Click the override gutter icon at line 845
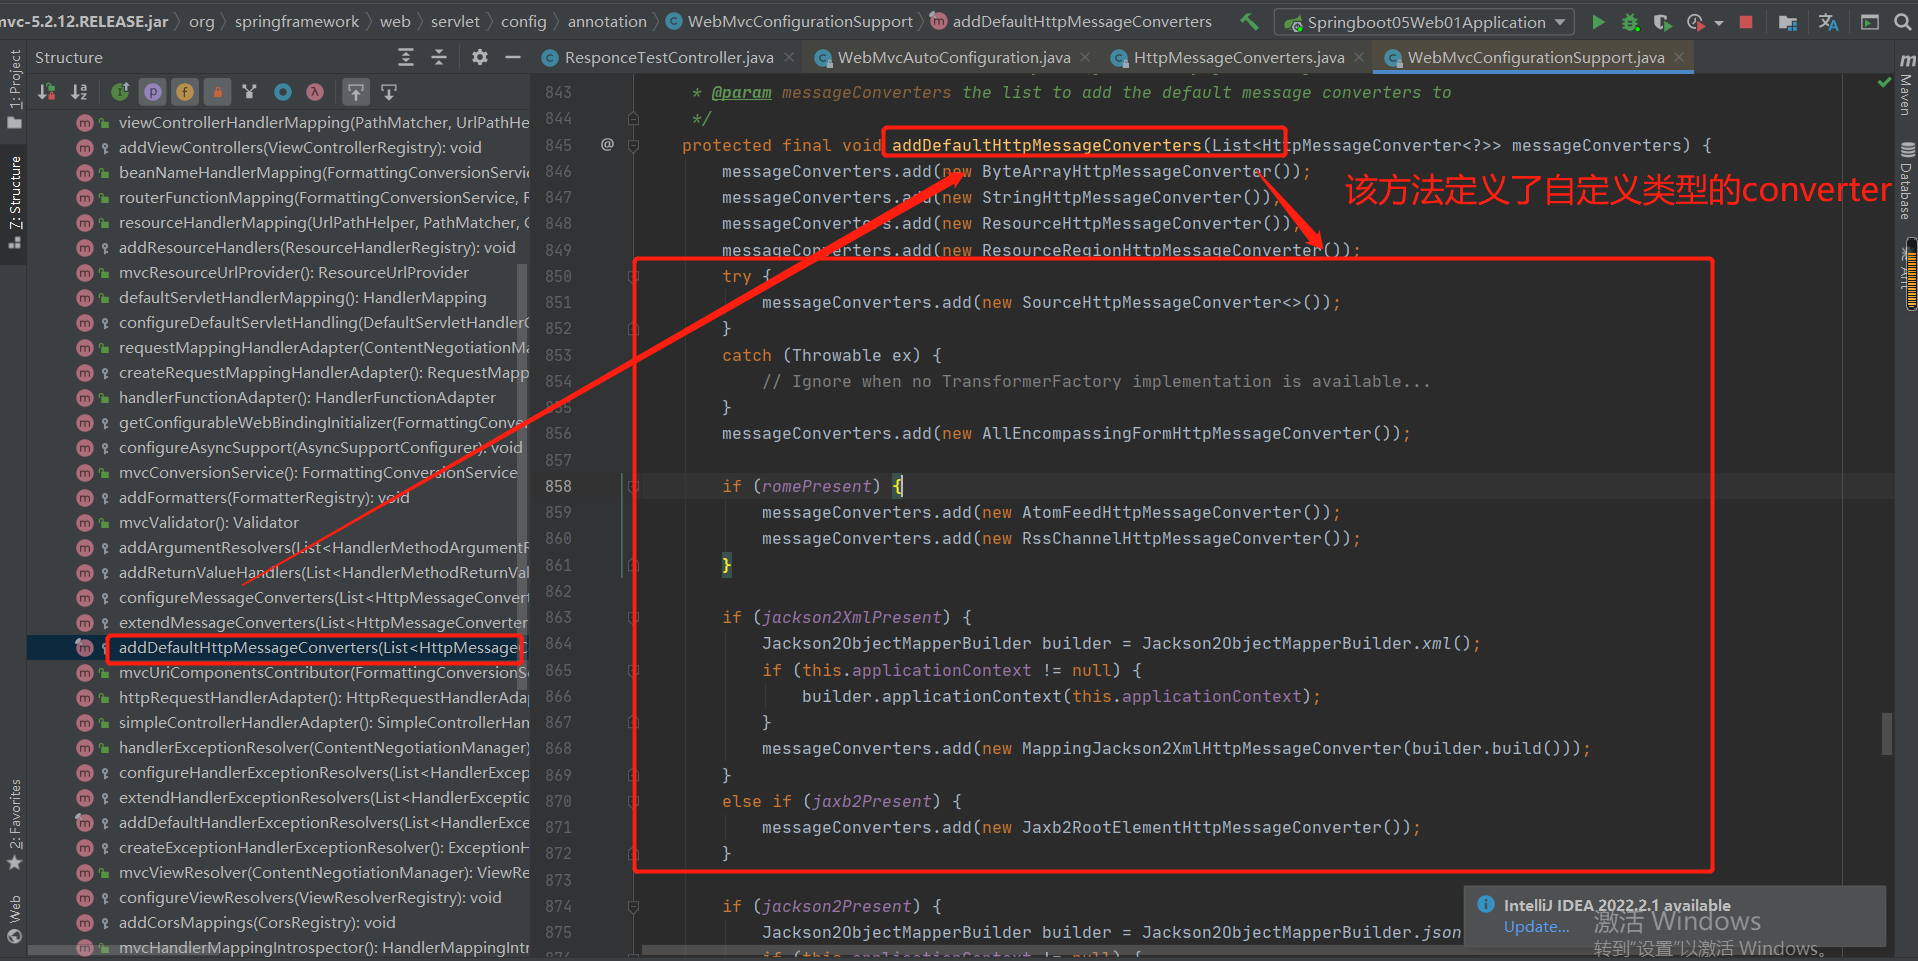1918x961 pixels. pos(607,144)
